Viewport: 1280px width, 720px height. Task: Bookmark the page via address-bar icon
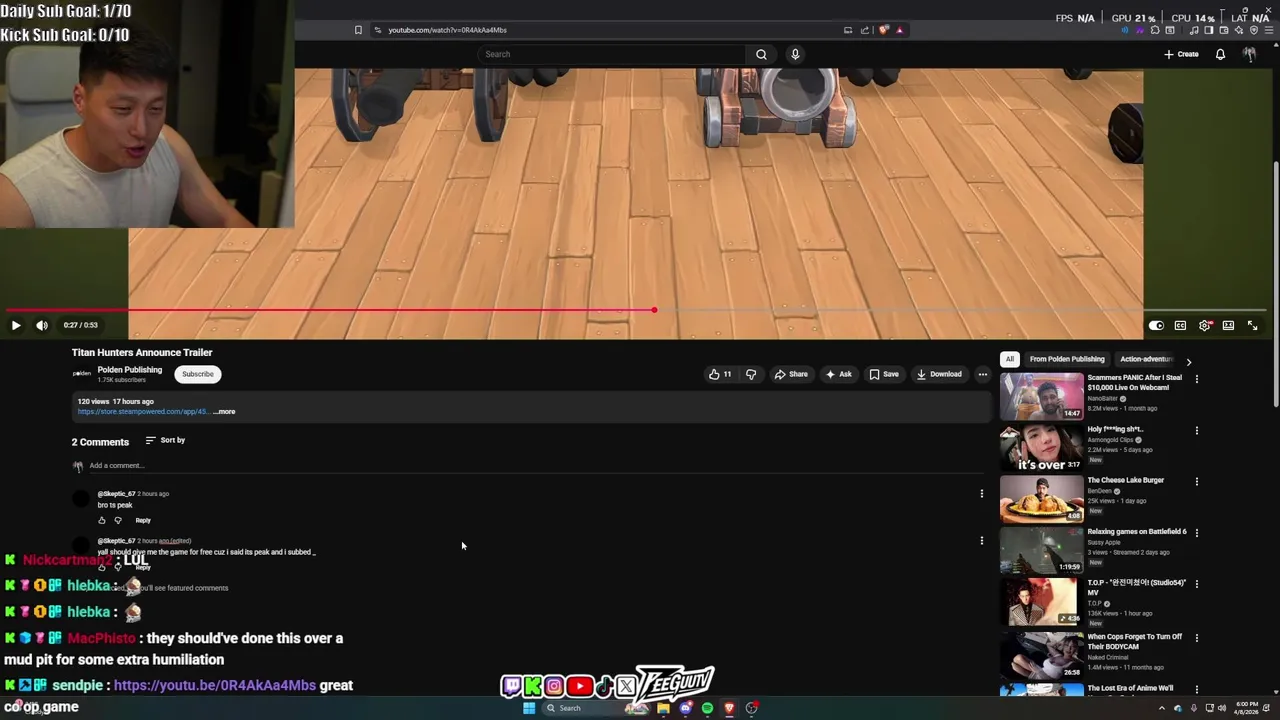click(x=358, y=30)
